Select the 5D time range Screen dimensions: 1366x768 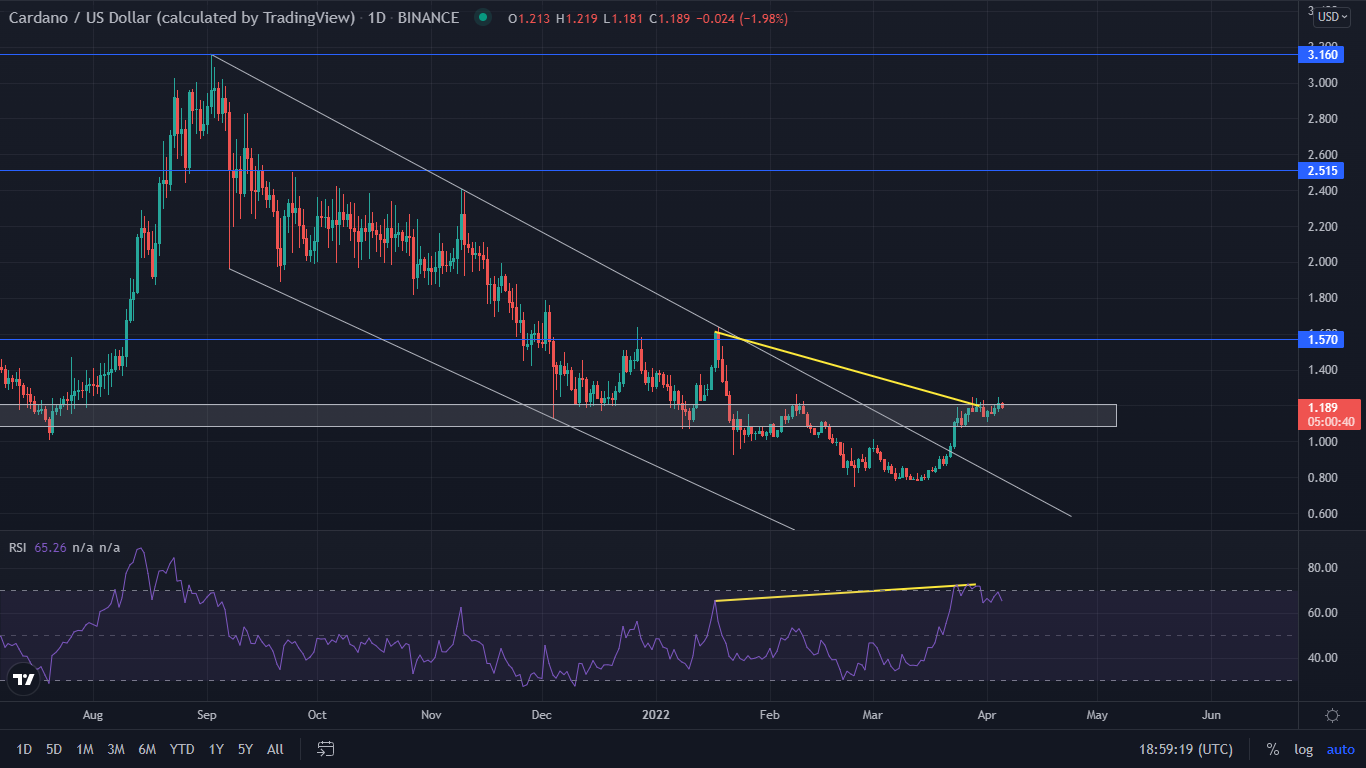54,749
